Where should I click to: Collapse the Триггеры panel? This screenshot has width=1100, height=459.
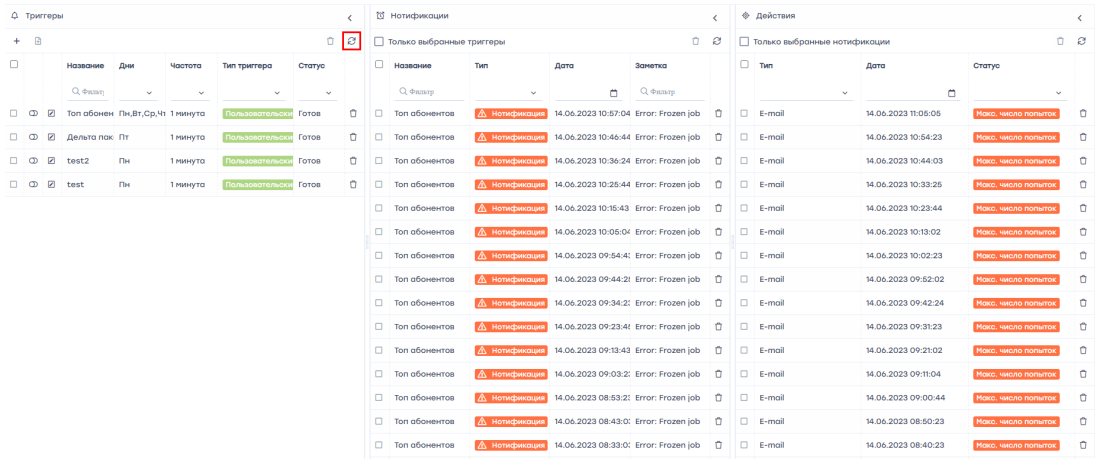(350, 17)
